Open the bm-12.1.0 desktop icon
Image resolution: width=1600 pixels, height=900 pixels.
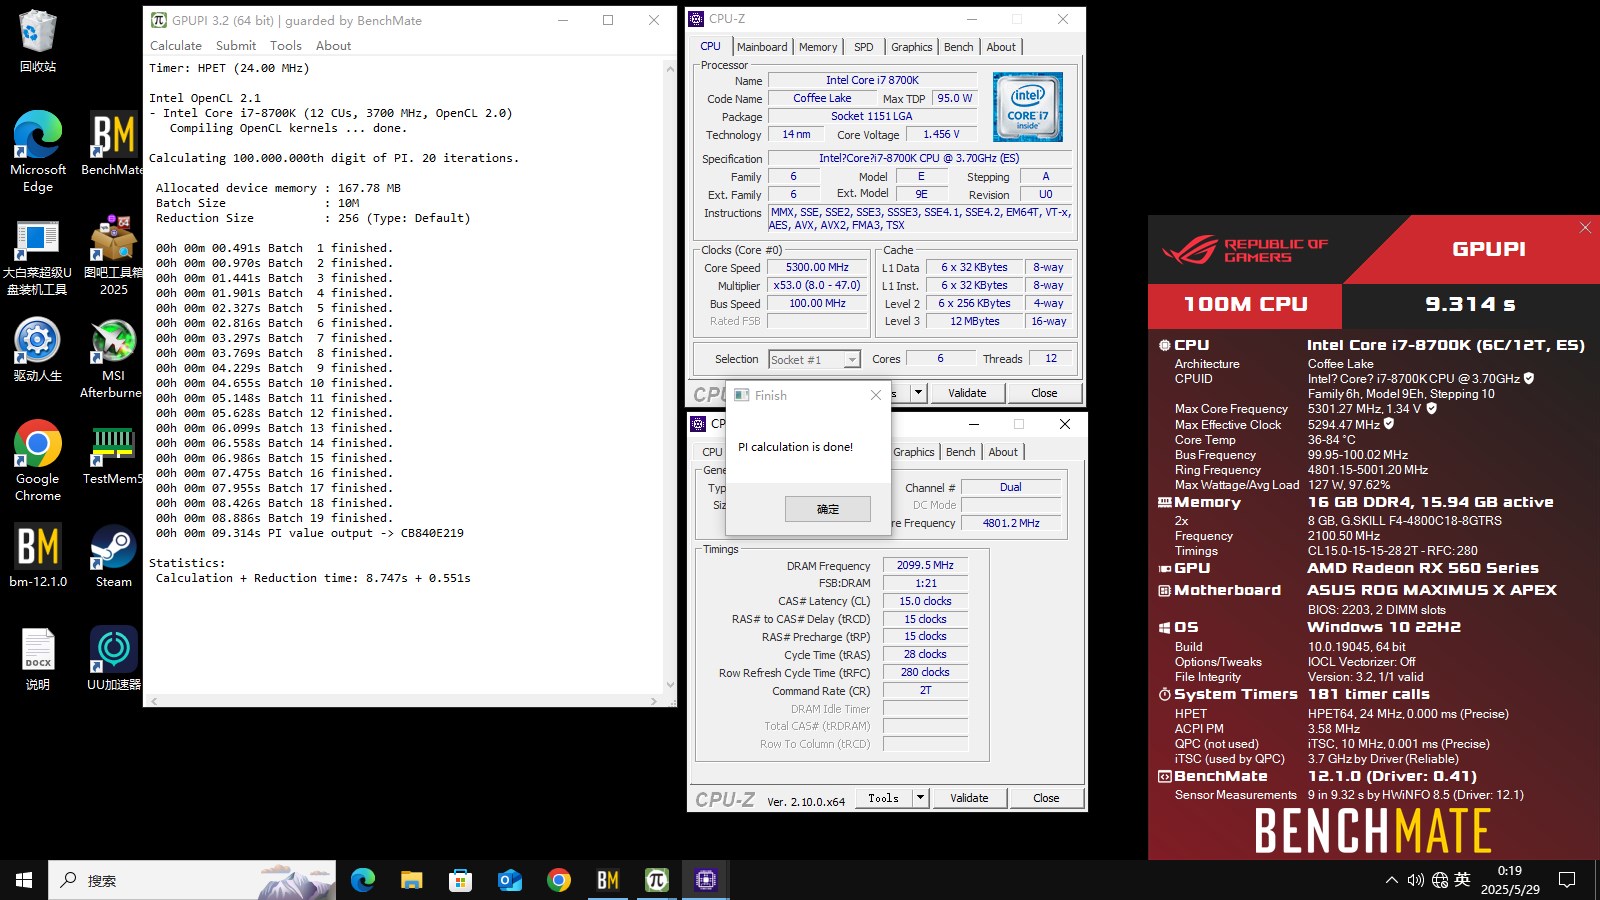pyautogui.click(x=38, y=555)
